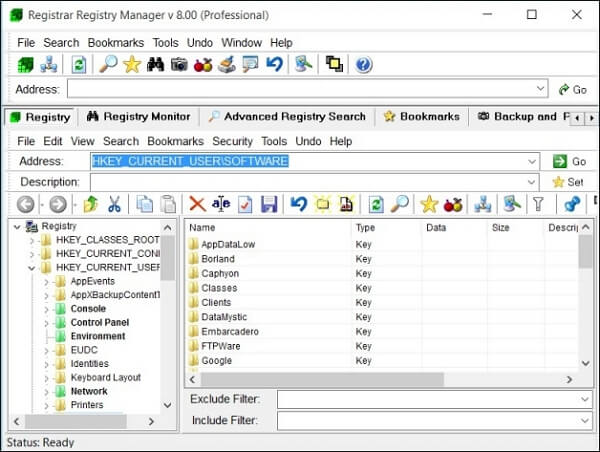Image resolution: width=600 pixels, height=452 pixels.
Task: Expand the HKEY_CLASSES_ROOT tree node
Action: (x=32, y=240)
